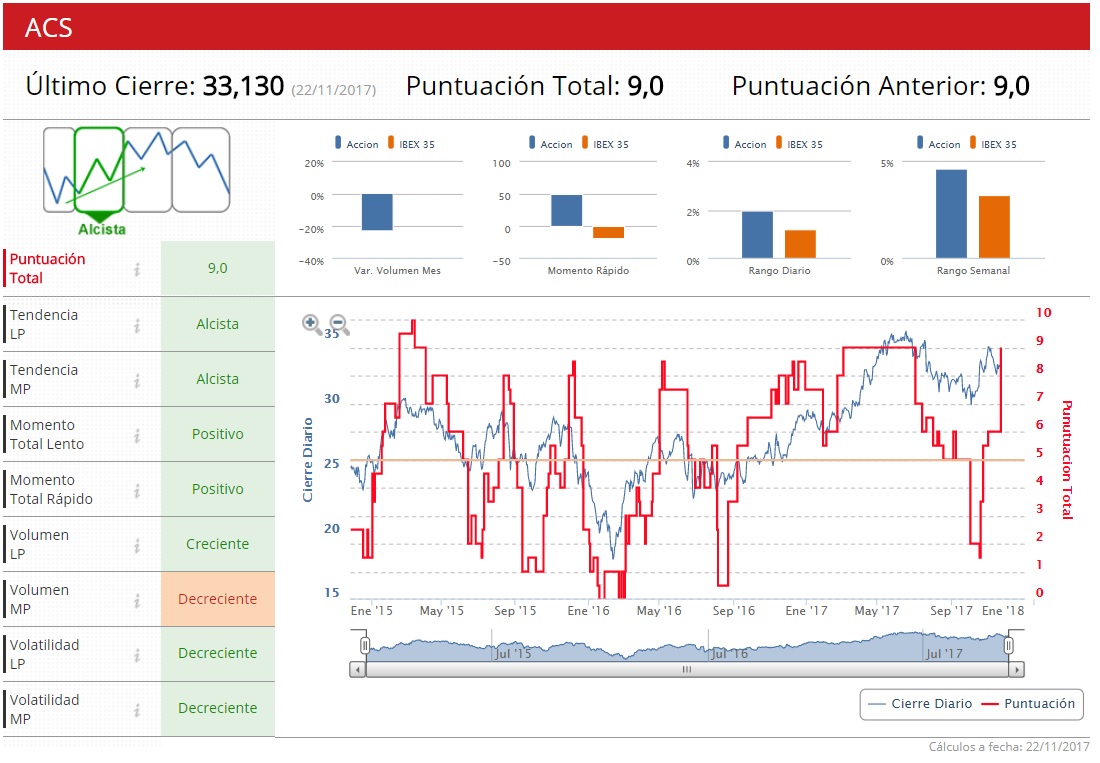Click the Ene '17 axis label on main chart

click(x=807, y=611)
